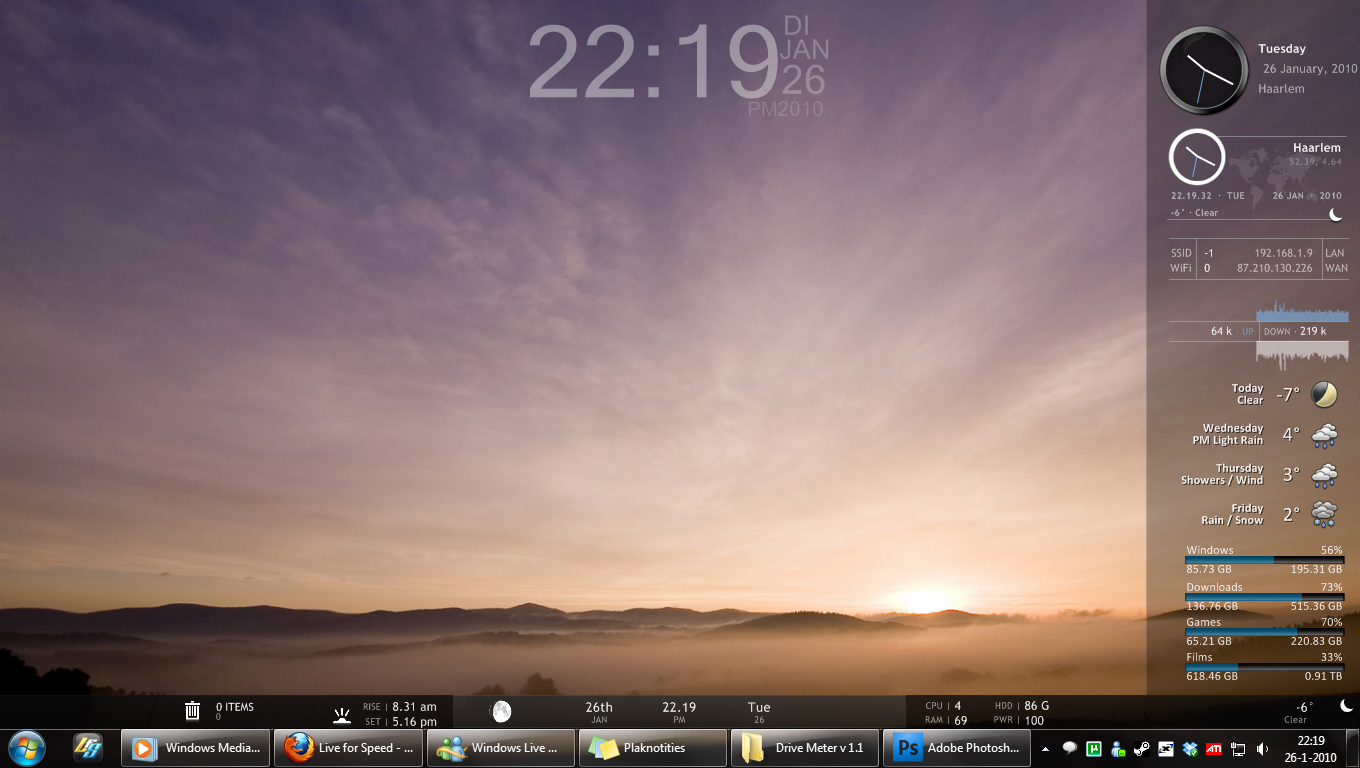Click the '219 k' download speed value
The height and width of the screenshot is (768, 1360).
pos(1313,331)
